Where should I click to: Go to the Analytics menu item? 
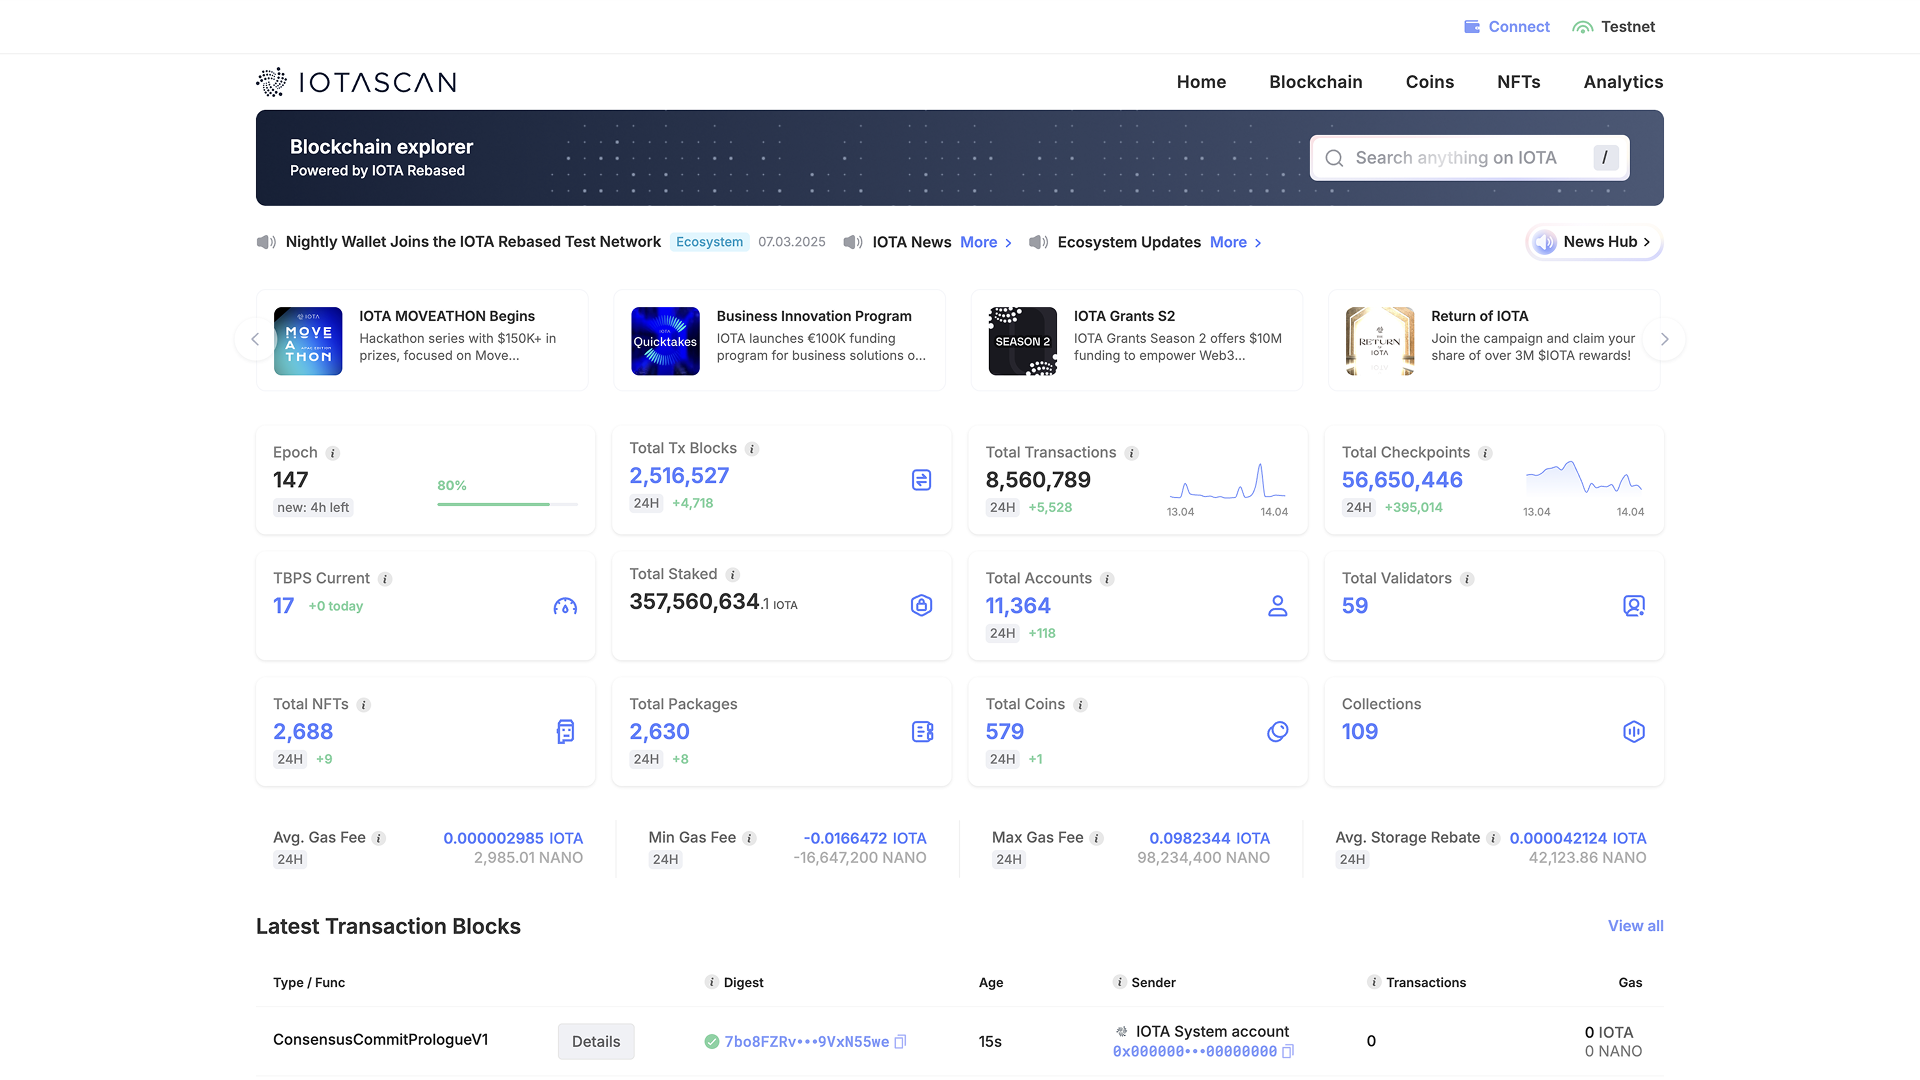pos(1622,82)
